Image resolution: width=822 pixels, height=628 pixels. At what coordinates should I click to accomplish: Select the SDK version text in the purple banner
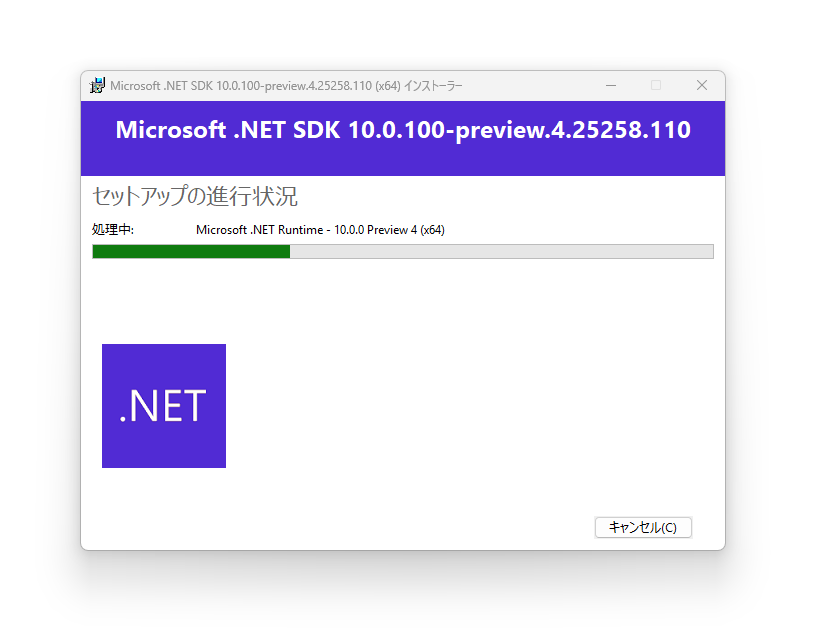pos(402,130)
